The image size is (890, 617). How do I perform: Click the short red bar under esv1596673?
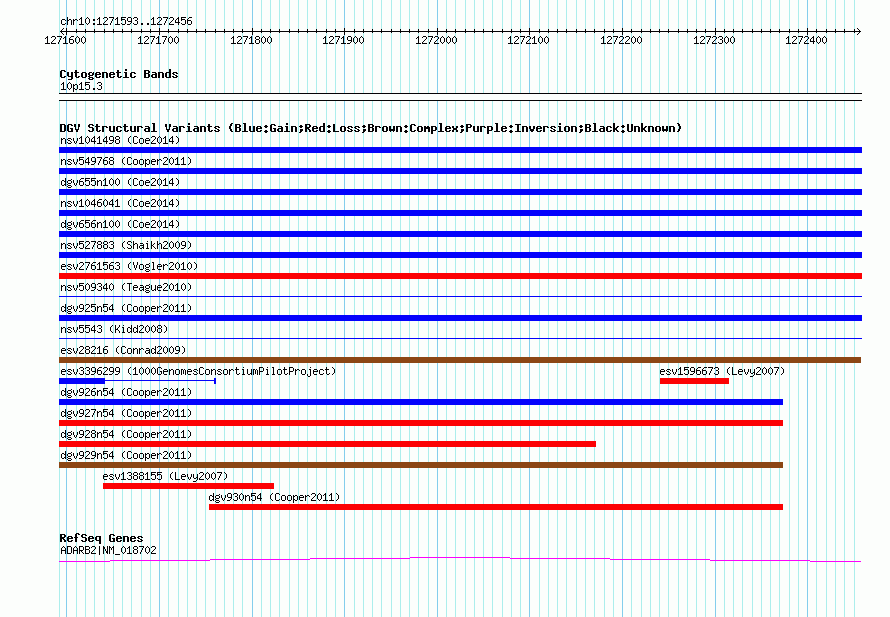pyautogui.click(x=694, y=381)
